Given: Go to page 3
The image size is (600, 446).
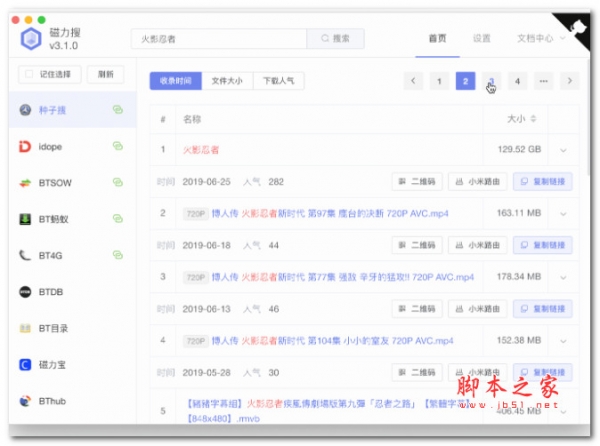Looking at the screenshot, I should (x=491, y=81).
